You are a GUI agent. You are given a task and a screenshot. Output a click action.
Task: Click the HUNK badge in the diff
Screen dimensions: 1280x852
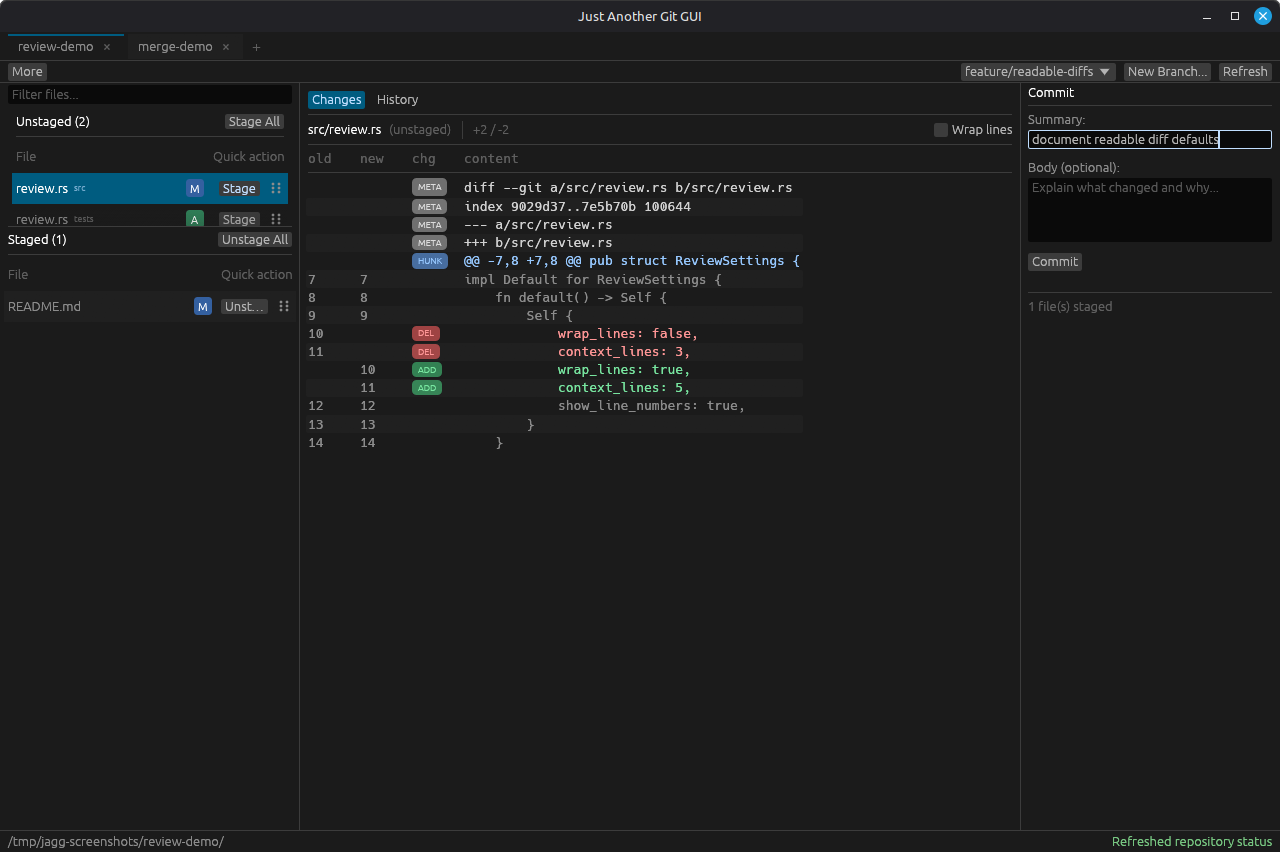[x=429, y=261]
